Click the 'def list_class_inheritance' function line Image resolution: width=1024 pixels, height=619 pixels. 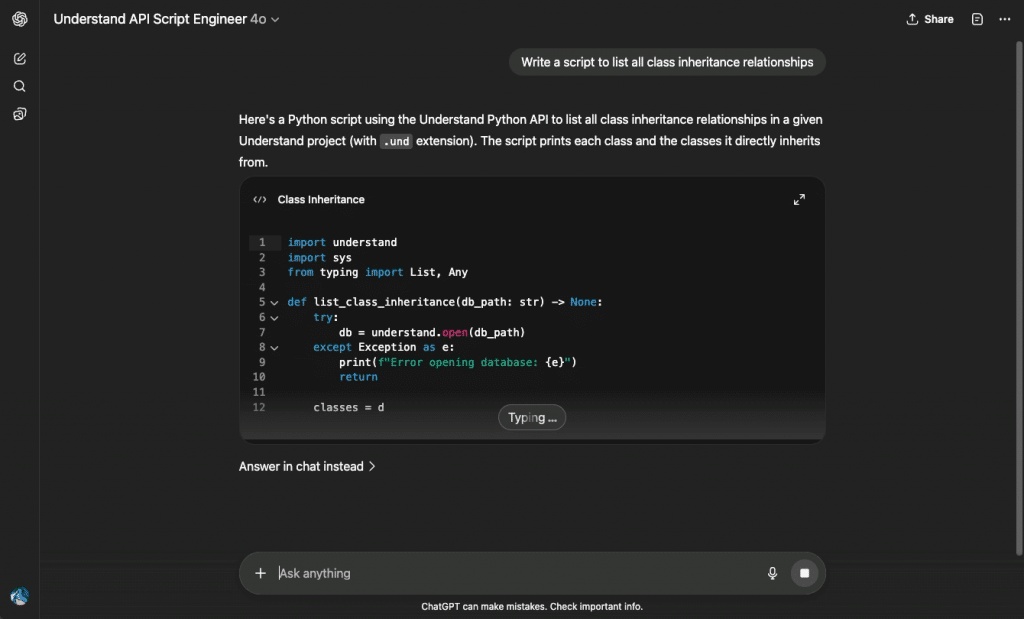click(445, 302)
